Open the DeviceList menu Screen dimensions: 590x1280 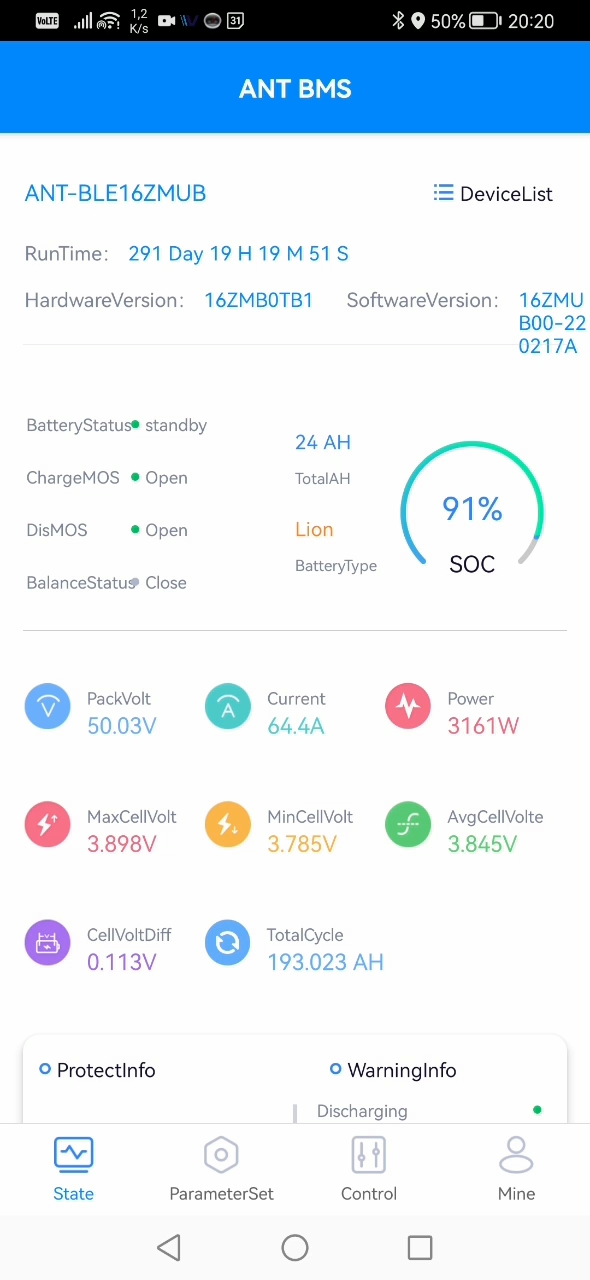point(493,194)
